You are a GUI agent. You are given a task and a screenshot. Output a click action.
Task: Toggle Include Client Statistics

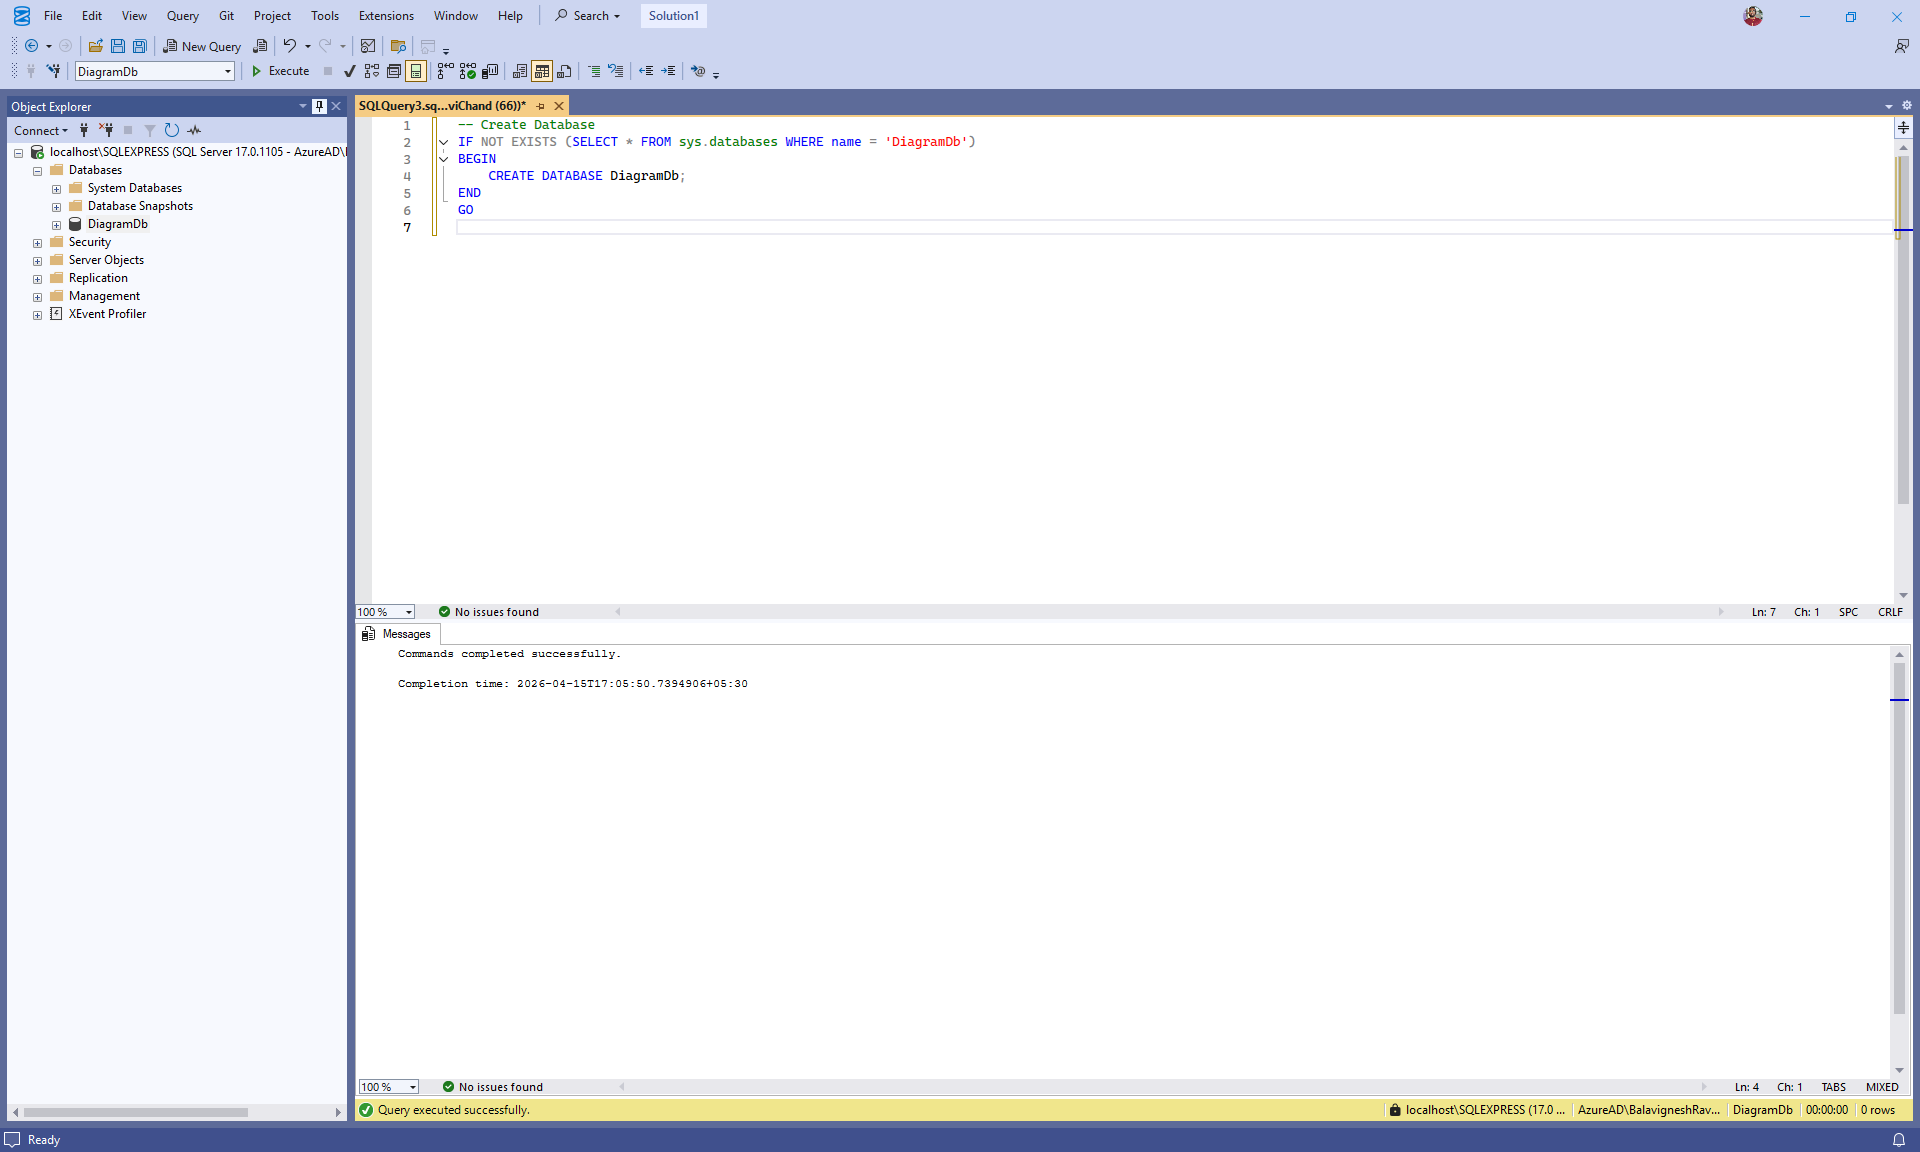tap(490, 71)
